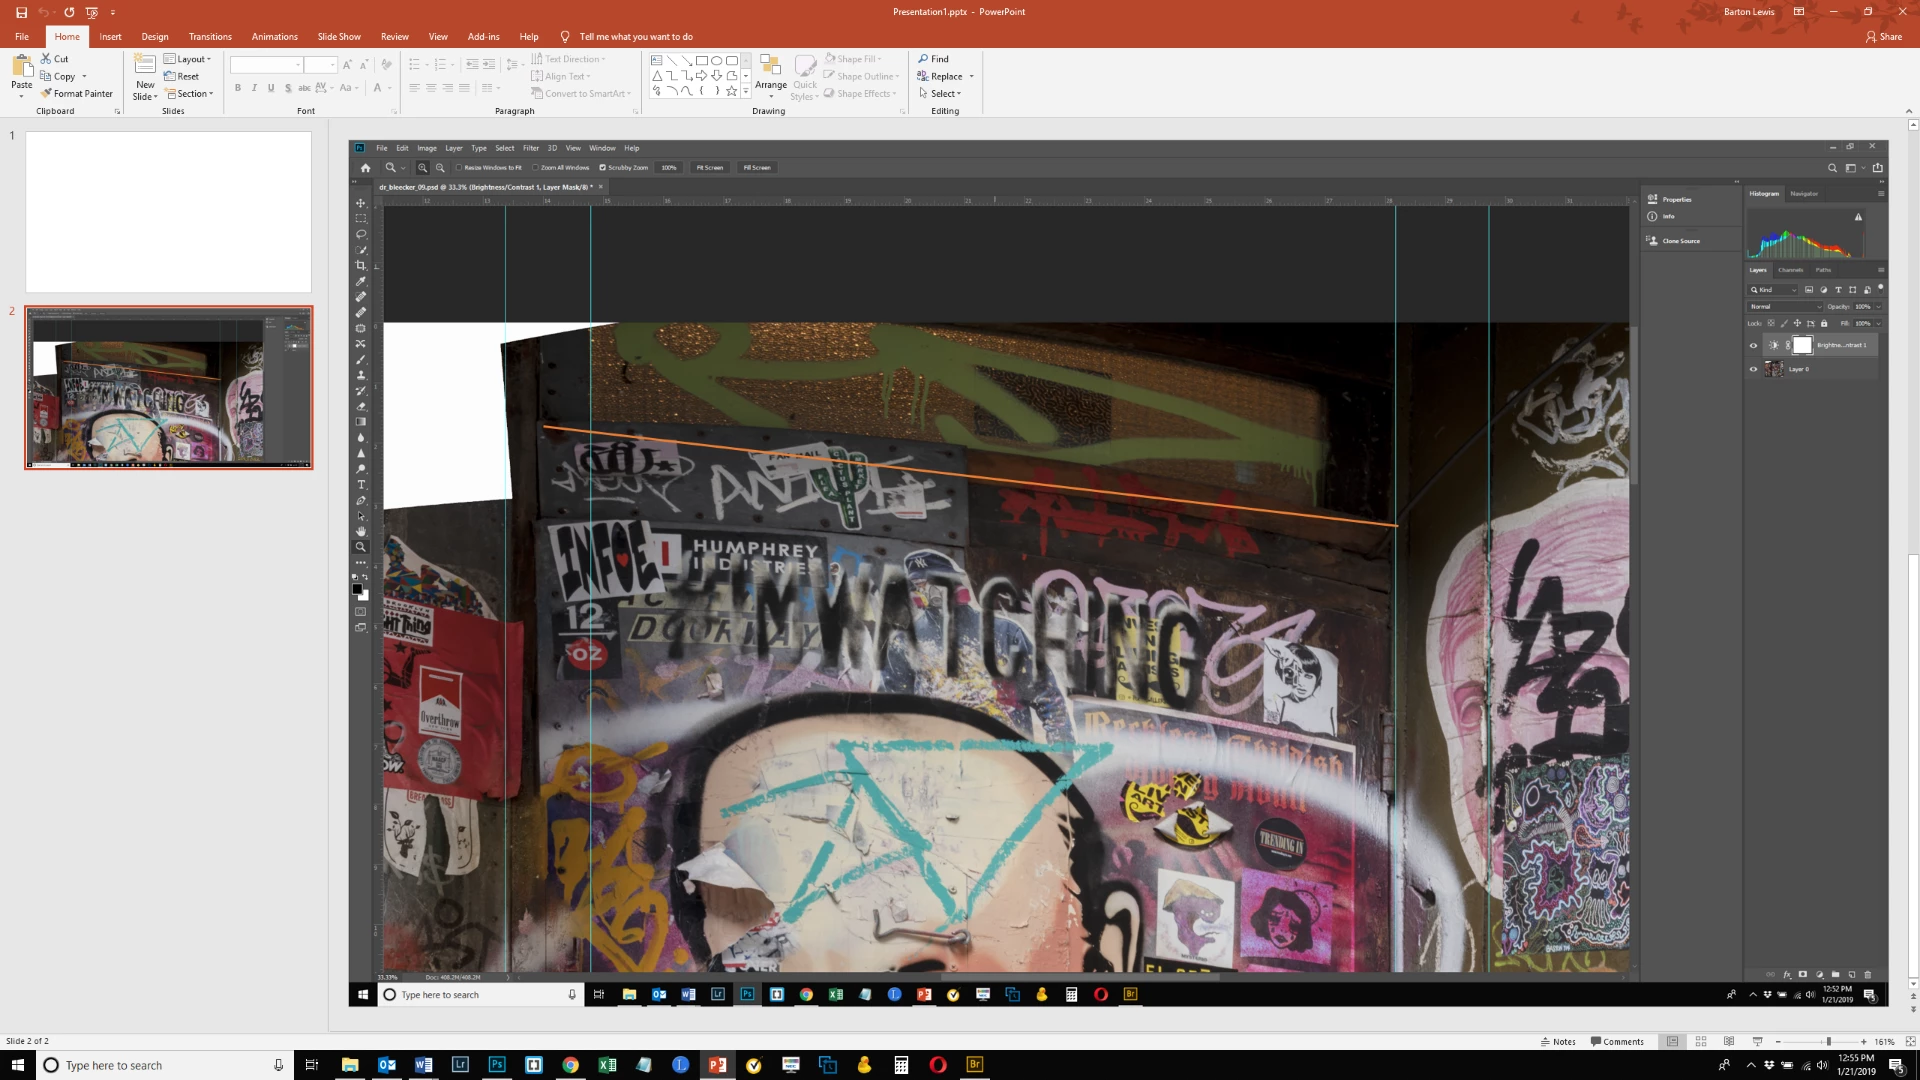
Task: Click the Find tool in Editing
Action: tap(933, 59)
